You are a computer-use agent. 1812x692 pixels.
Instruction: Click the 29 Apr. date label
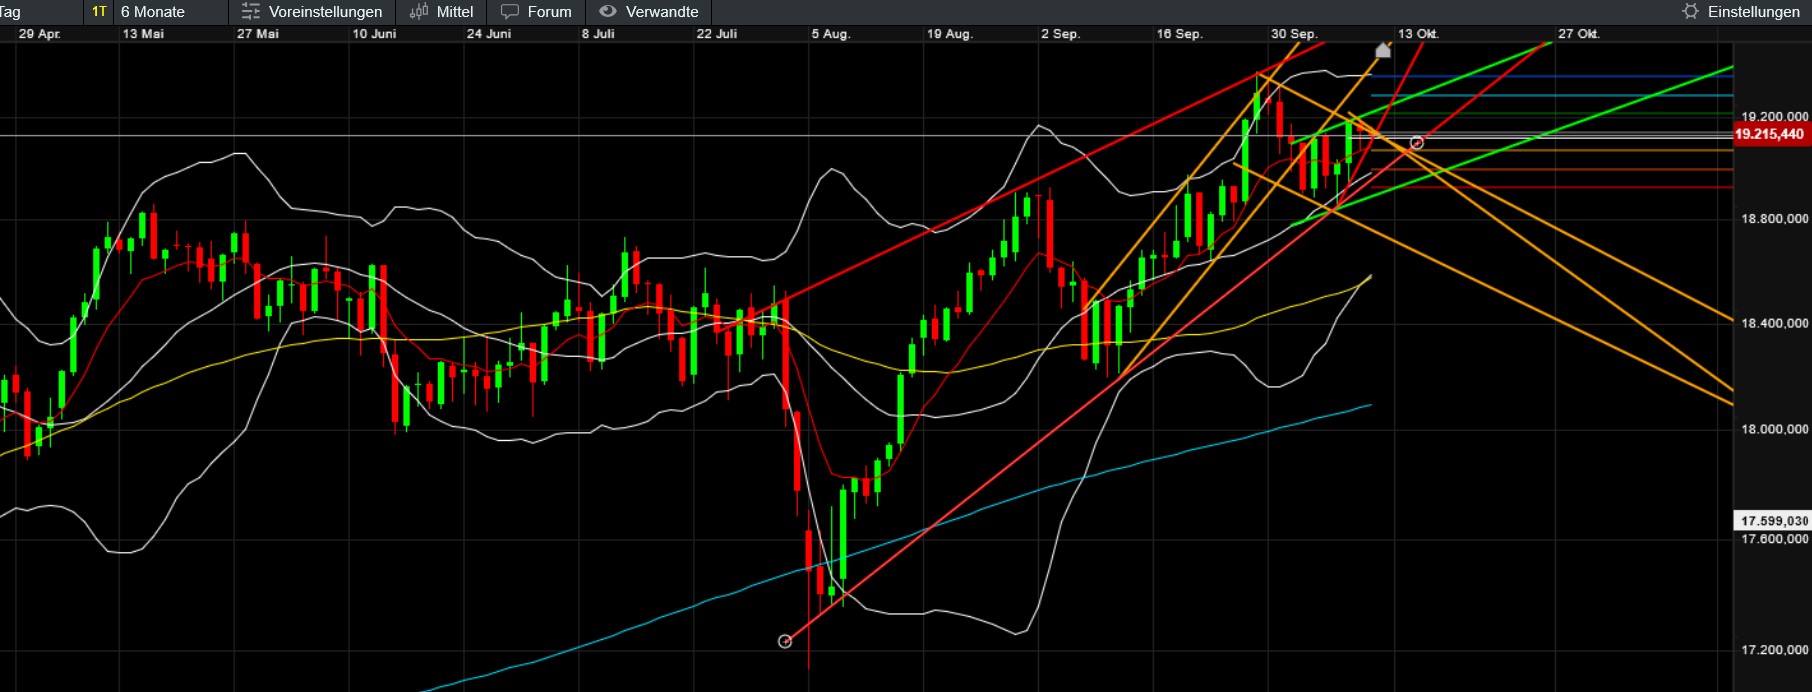tap(40, 34)
